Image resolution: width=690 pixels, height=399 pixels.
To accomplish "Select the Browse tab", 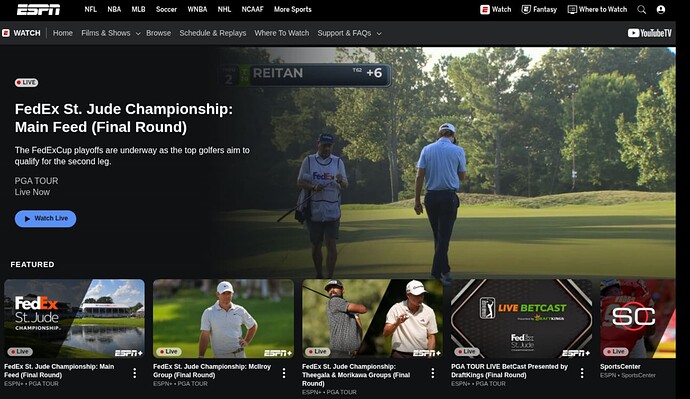I will [x=158, y=33].
